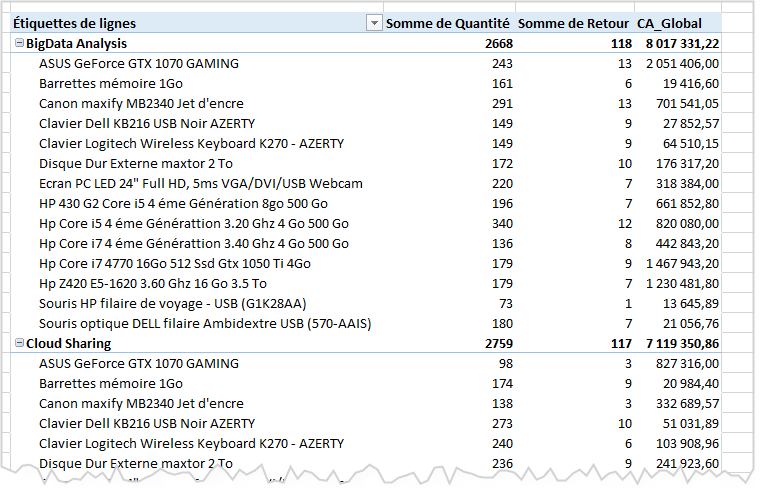
Task: Select Clavier Logitech K270 row under BigData Analysis
Action: point(192,143)
